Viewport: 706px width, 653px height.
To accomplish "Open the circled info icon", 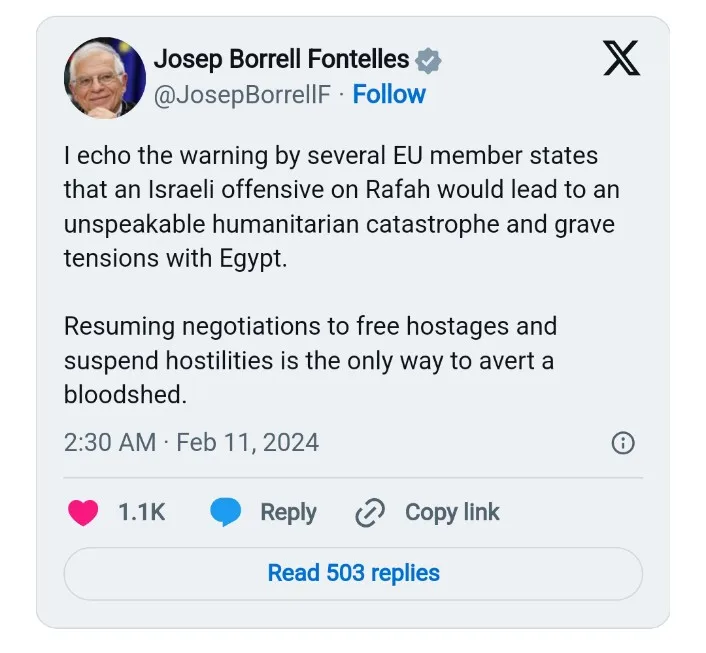I will [622, 443].
